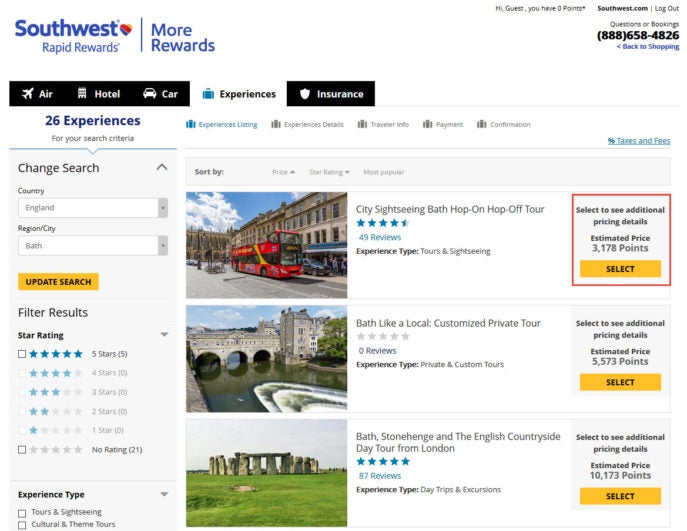Select the Bath Like a Local tour
This screenshot has width=687, height=531.
[620, 382]
